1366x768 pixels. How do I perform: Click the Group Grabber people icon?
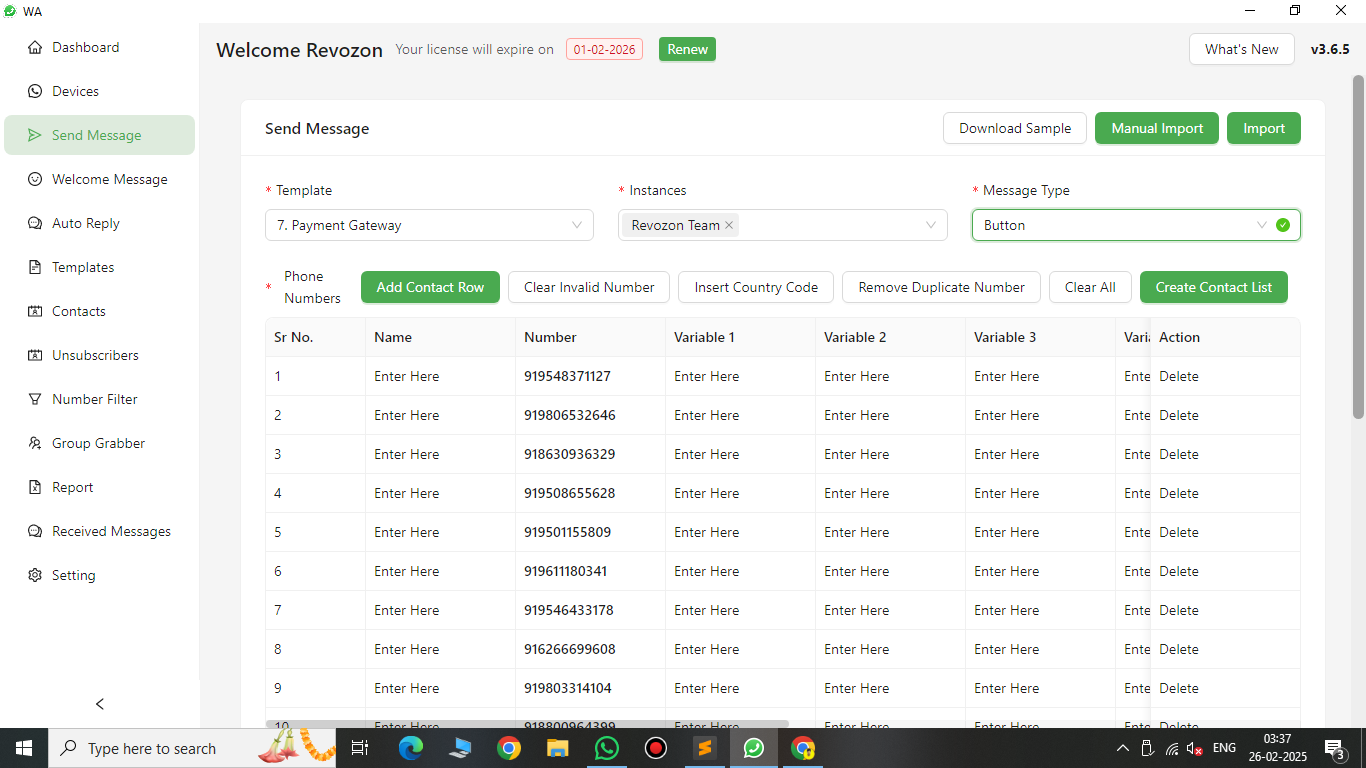pyautogui.click(x=35, y=443)
